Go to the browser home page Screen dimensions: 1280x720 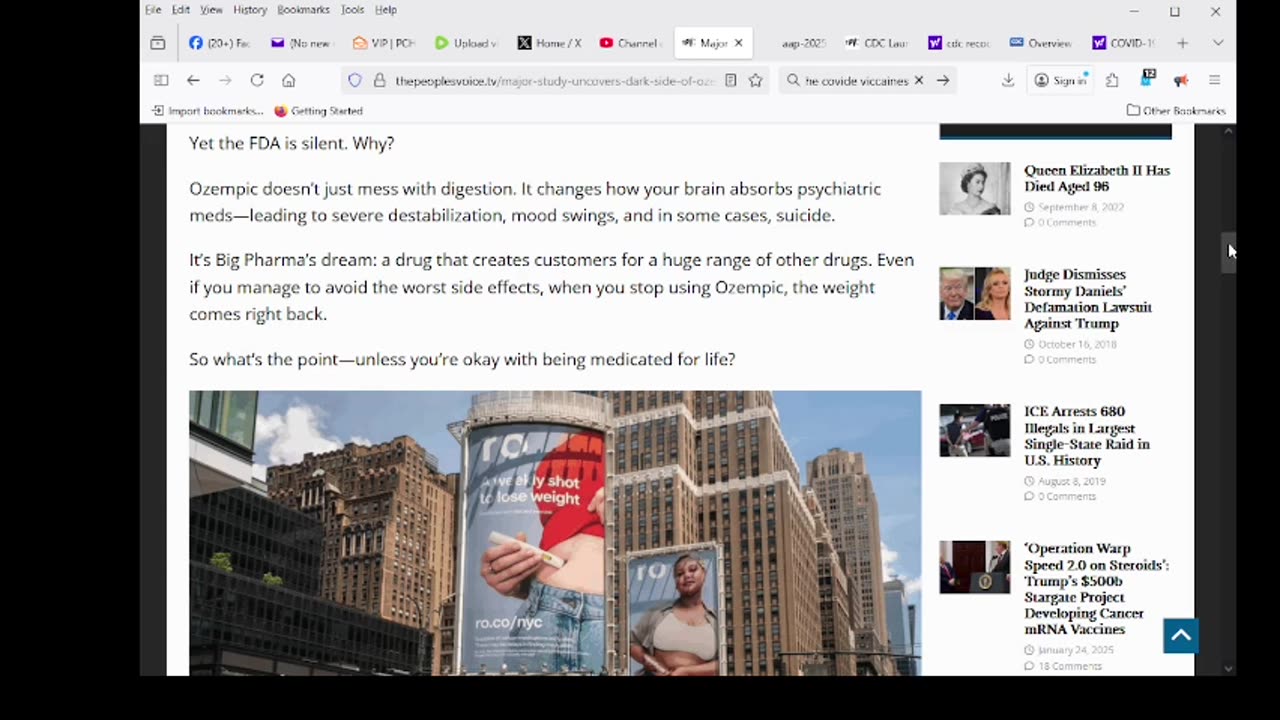click(289, 80)
